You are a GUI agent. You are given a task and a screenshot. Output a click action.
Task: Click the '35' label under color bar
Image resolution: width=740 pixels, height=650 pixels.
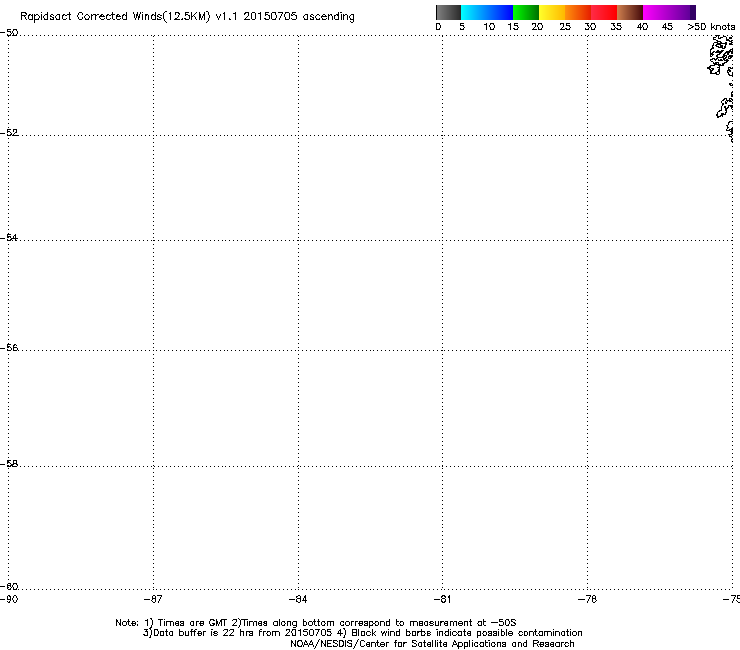(x=616, y=27)
